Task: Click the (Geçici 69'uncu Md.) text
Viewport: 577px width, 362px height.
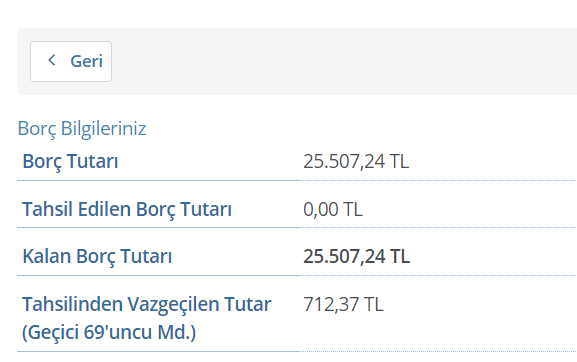Action: point(109,332)
